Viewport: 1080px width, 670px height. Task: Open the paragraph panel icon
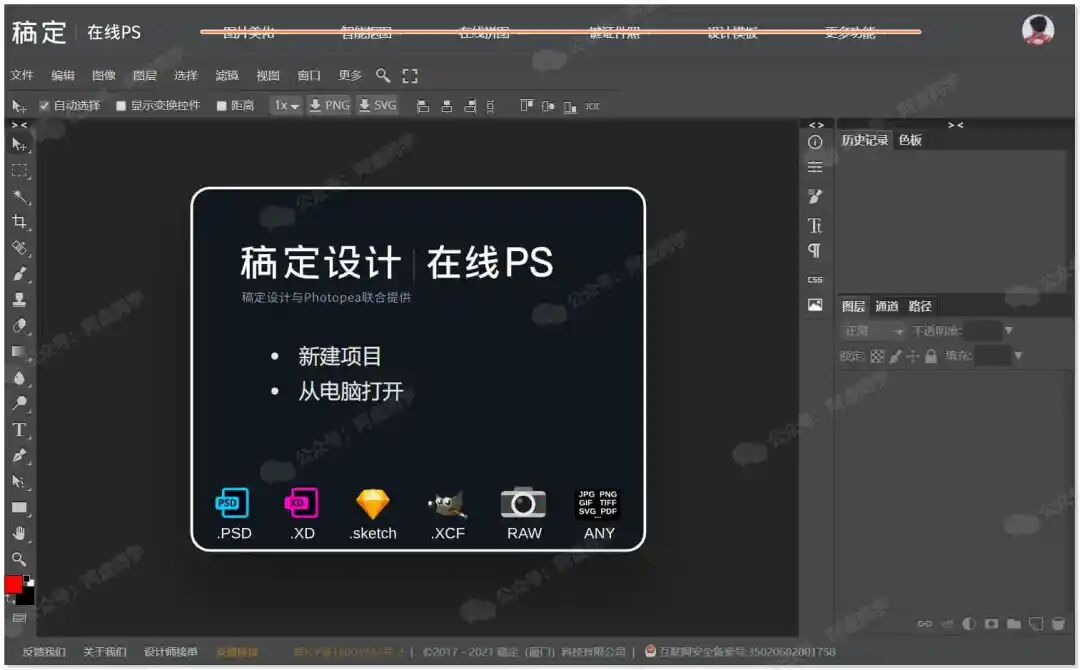coord(815,251)
